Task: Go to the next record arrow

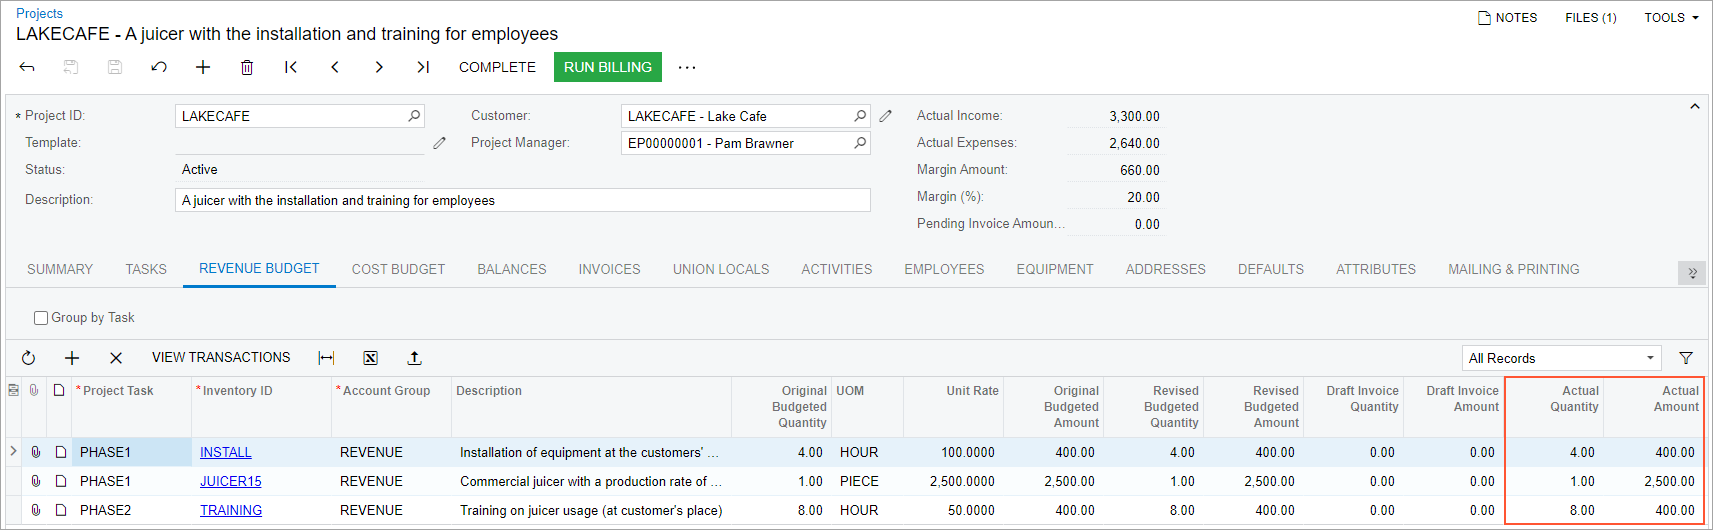Action: point(379,67)
